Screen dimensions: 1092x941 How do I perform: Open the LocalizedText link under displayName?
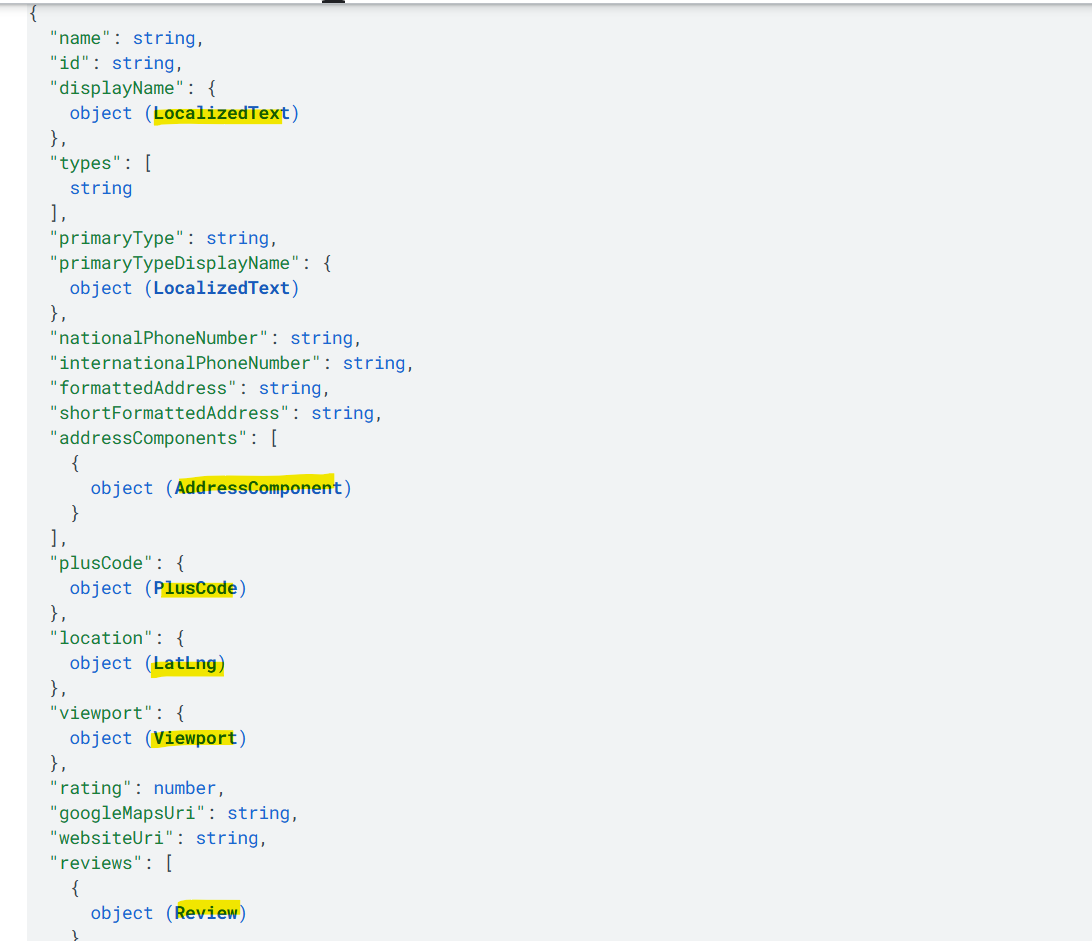(x=221, y=114)
